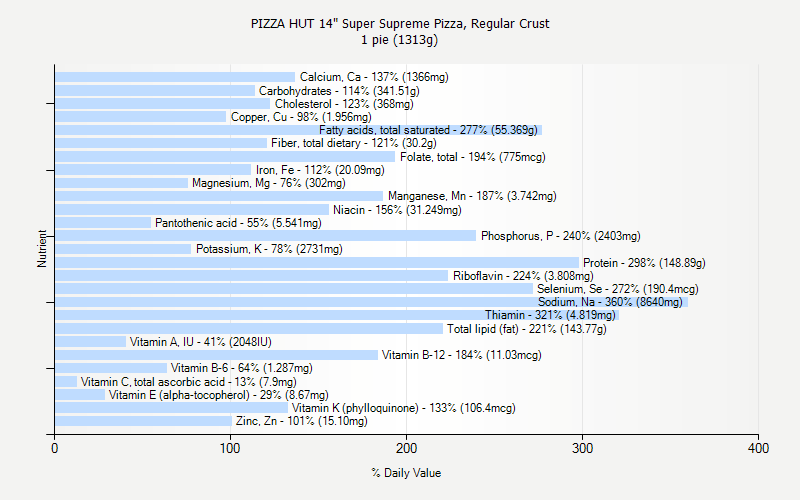Select Fiber, total dietary - 121% label
Image resolution: width=800 pixels, height=500 pixels.
tap(354, 143)
